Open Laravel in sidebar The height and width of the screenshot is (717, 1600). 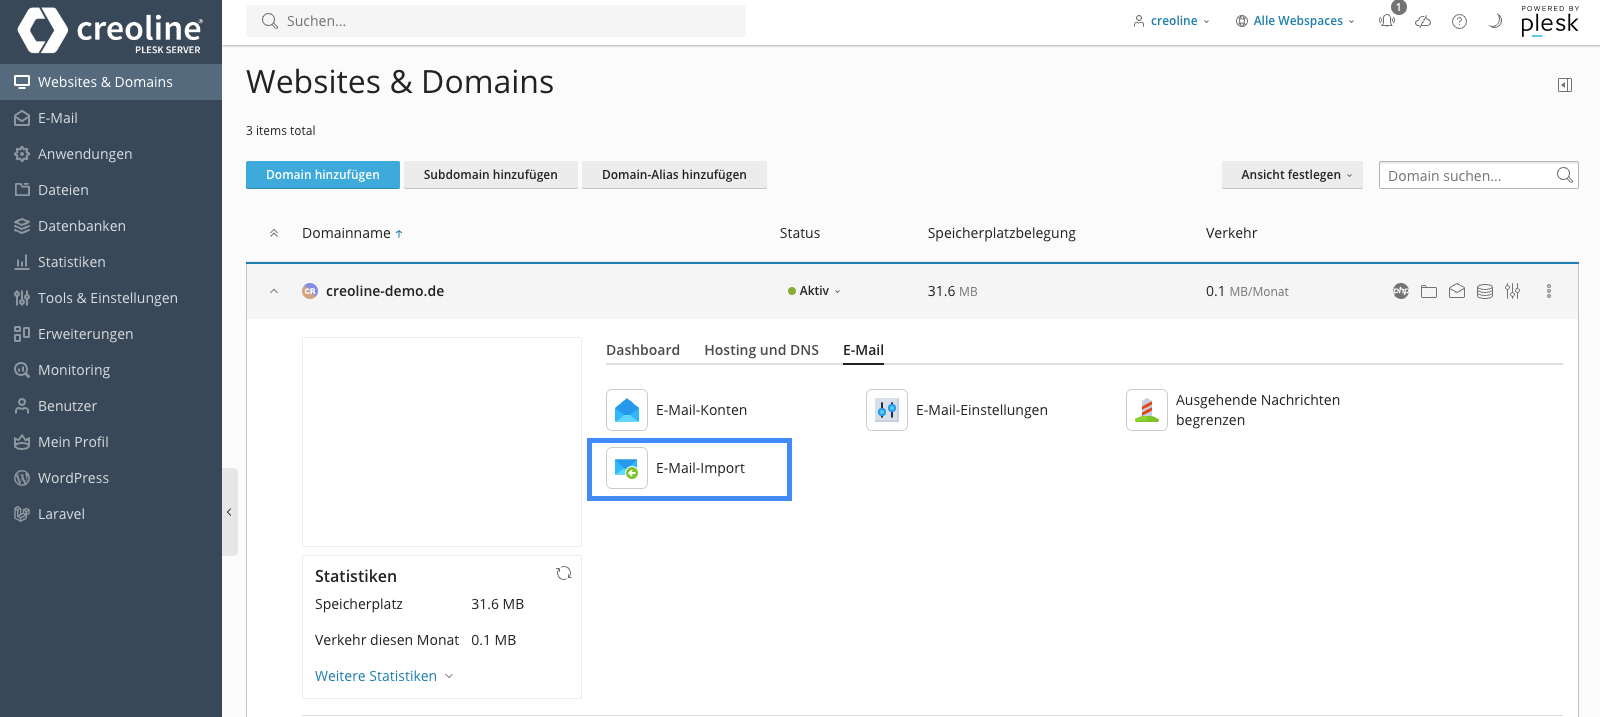pyautogui.click(x=111, y=514)
